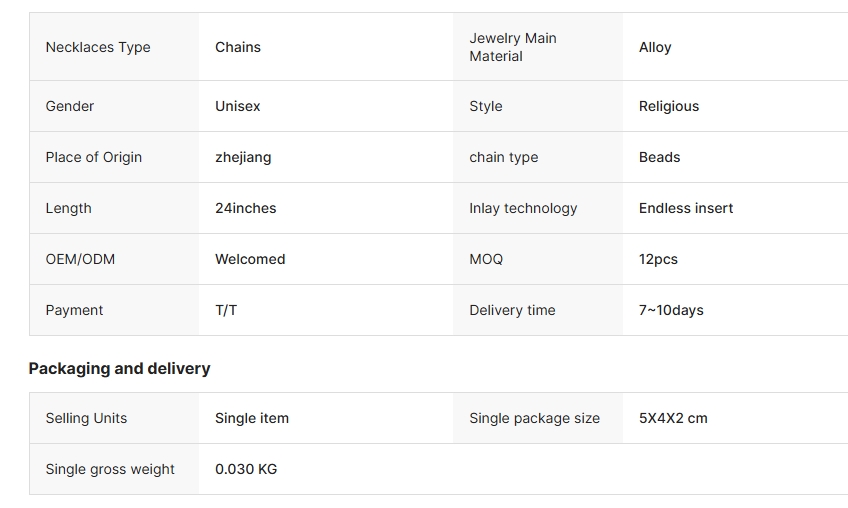Select the 7~10days delivery time value
Screen dimensions: 848x508
tap(671, 310)
